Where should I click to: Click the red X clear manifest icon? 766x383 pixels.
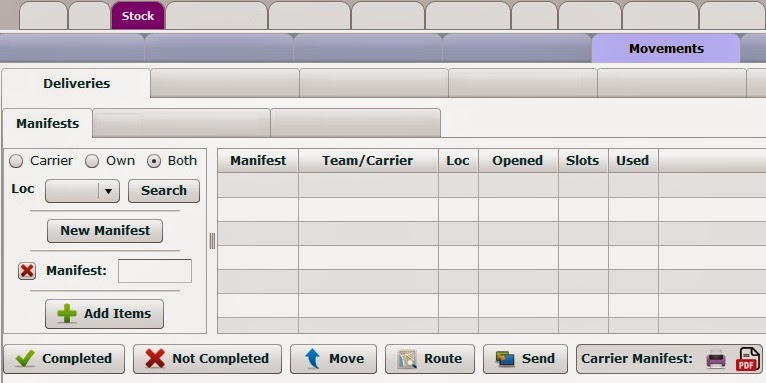click(27, 271)
